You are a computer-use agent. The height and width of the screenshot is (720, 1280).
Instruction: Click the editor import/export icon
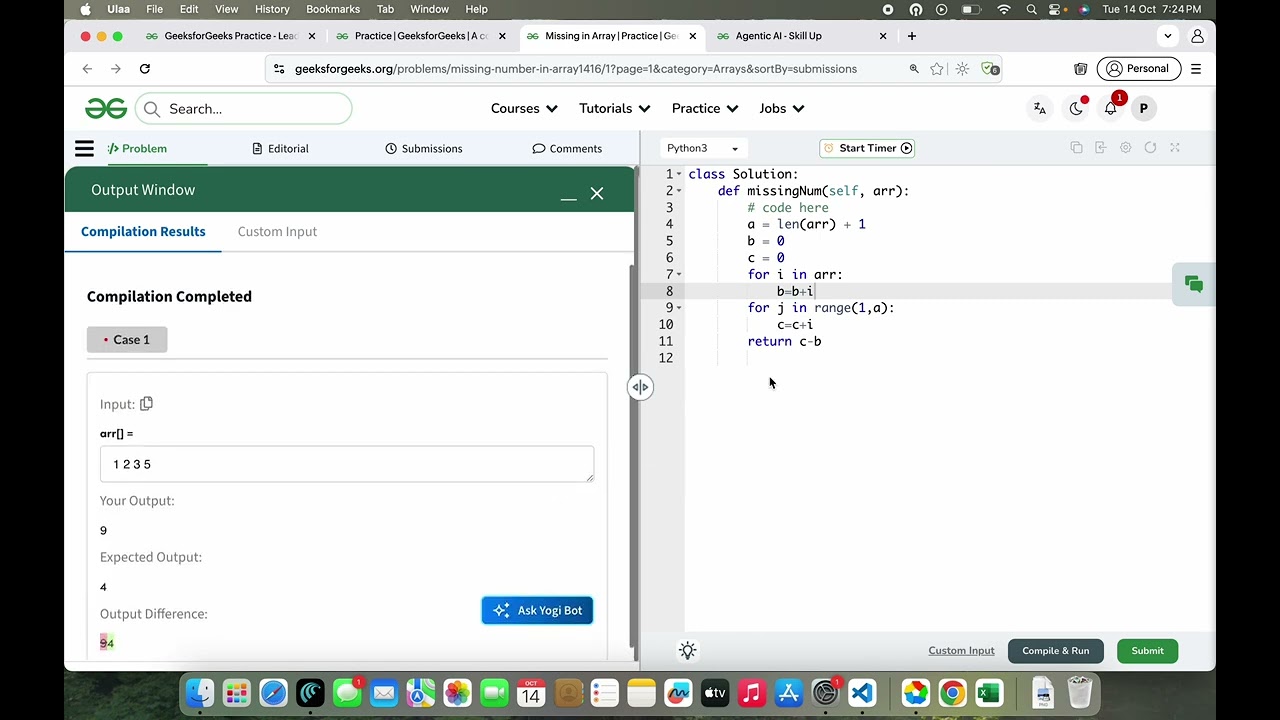1100,148
